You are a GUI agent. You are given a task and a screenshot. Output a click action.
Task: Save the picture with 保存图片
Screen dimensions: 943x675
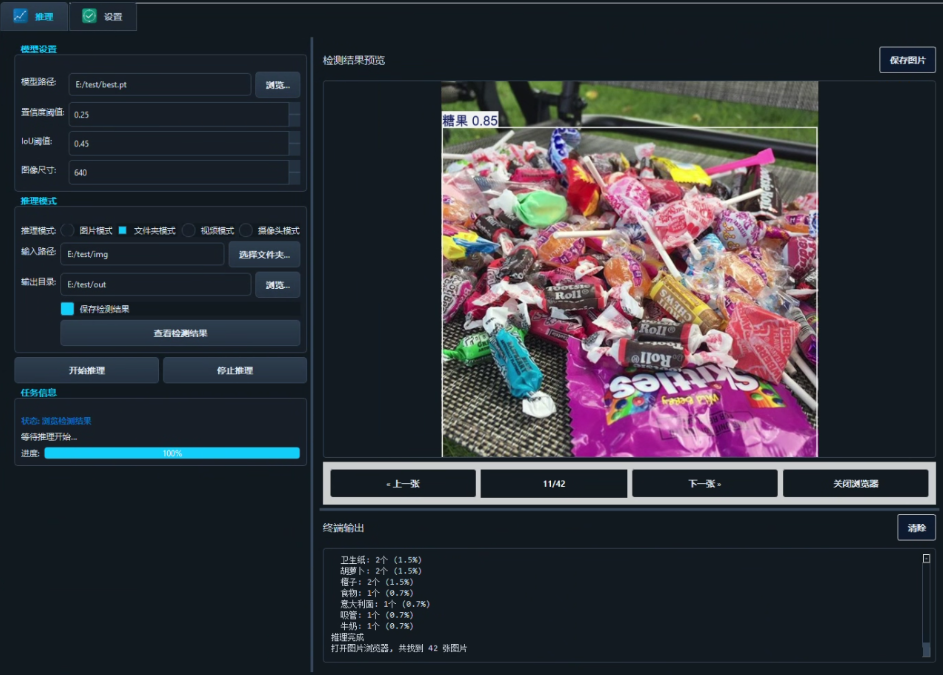[x=907, y=60]
